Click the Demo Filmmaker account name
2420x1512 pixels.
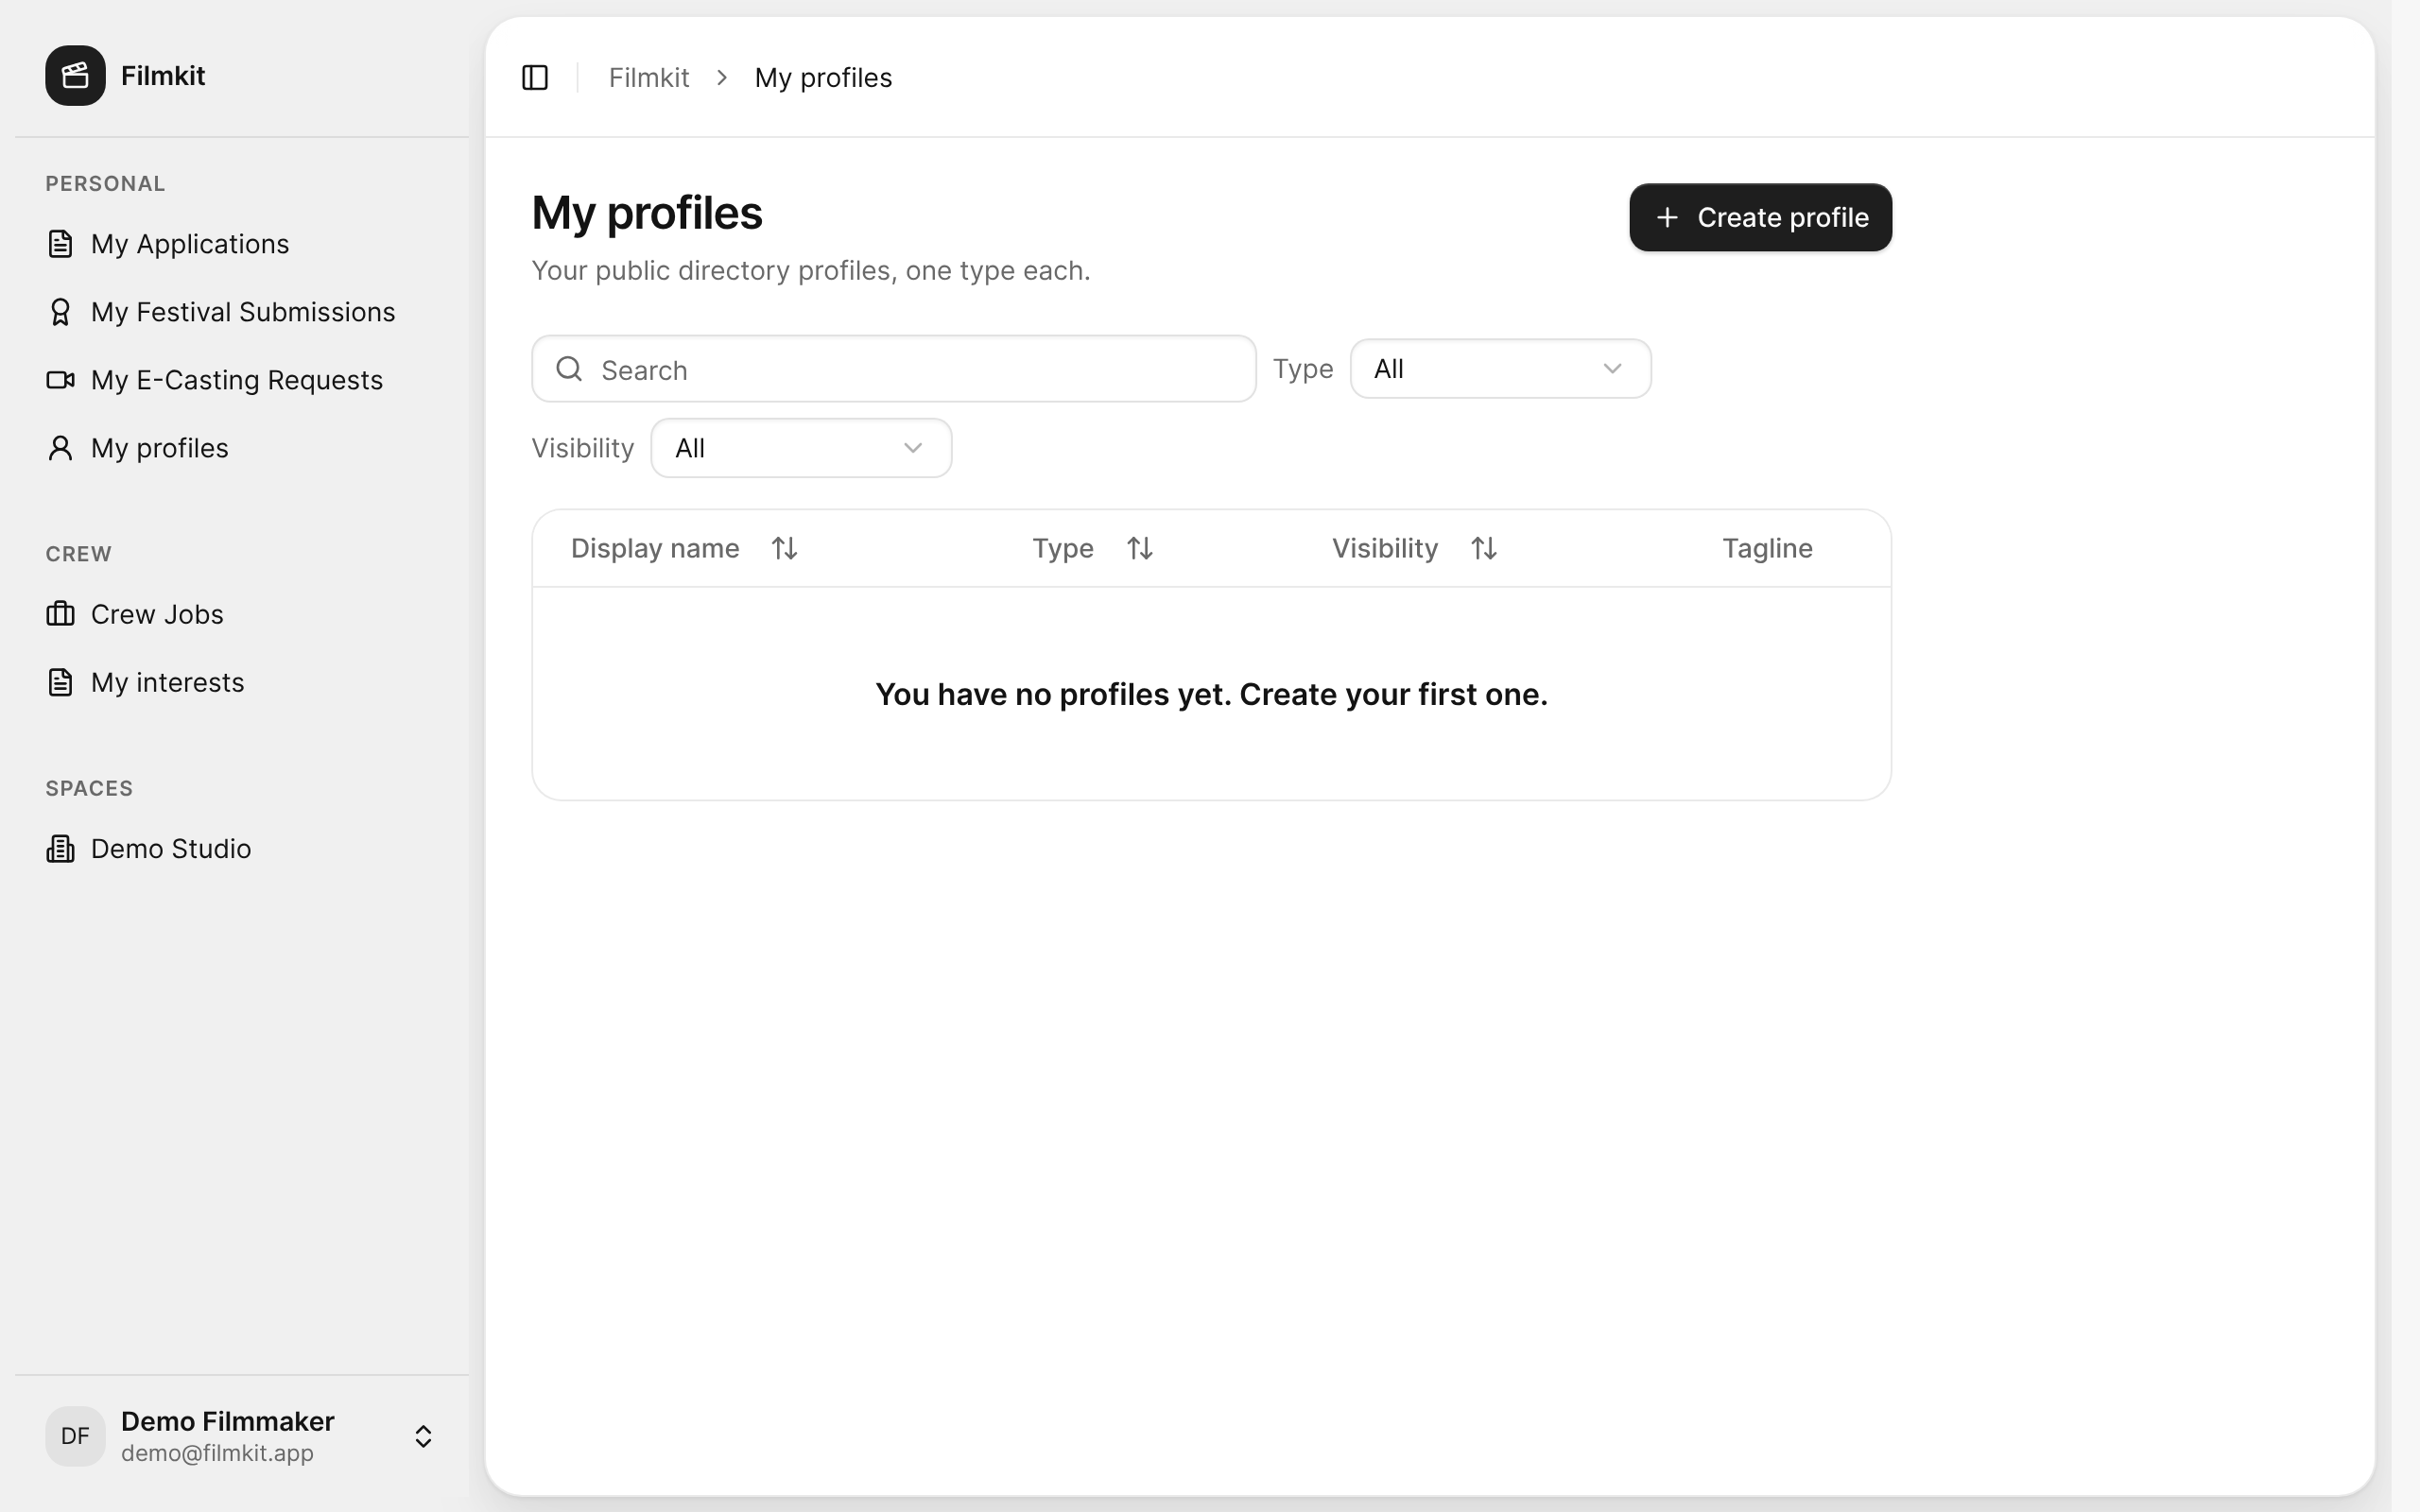pyautogui.click(x=228, y=1421)
